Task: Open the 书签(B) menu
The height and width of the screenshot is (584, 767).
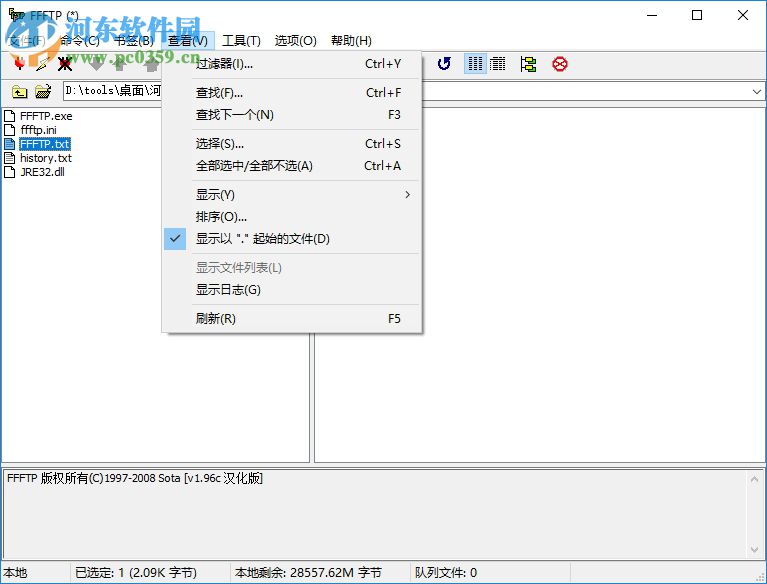Action: click(x=134, y=41)
